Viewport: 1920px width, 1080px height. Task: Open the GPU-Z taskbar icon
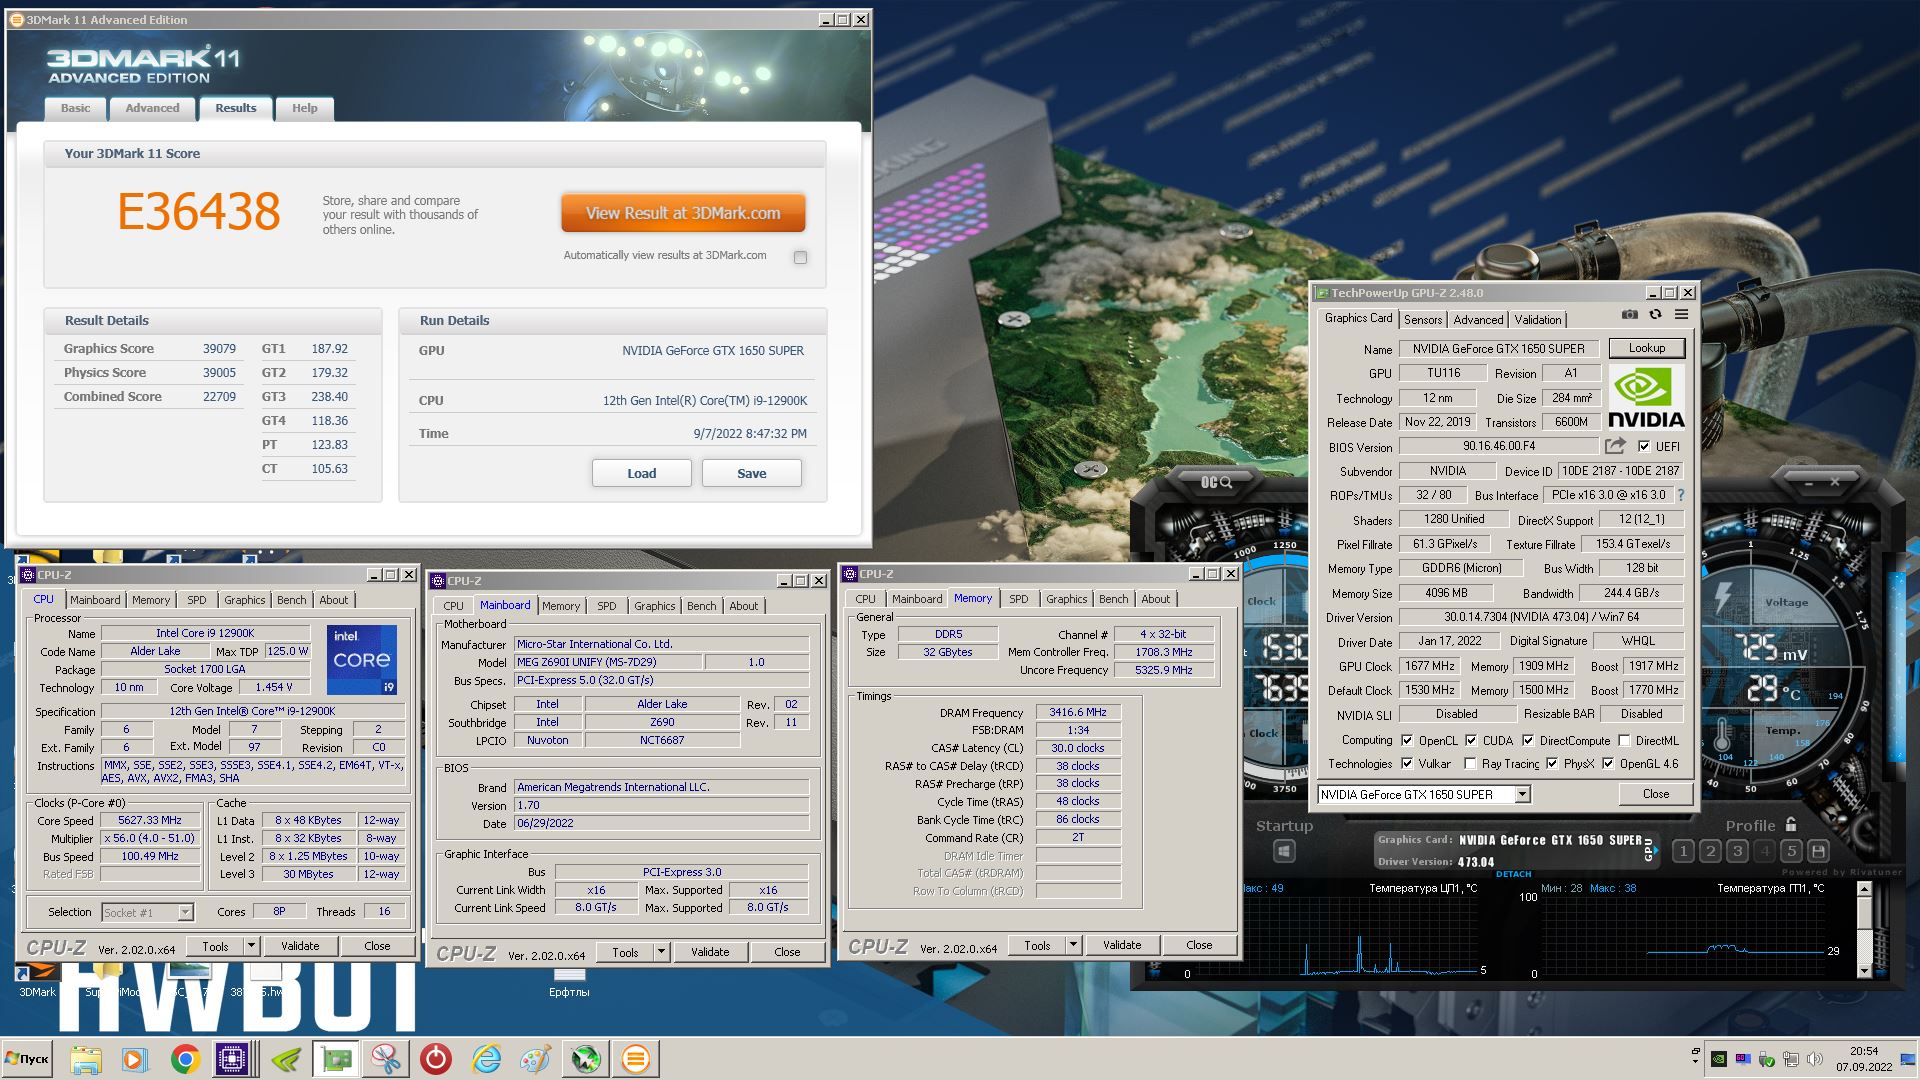click(335, 1059)
